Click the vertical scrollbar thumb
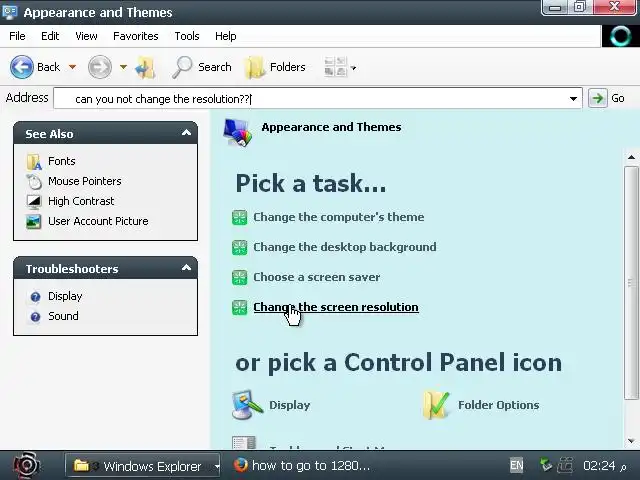Image resolution: width=640 pixels, height=480 pixels. click(x=631, y=282)
